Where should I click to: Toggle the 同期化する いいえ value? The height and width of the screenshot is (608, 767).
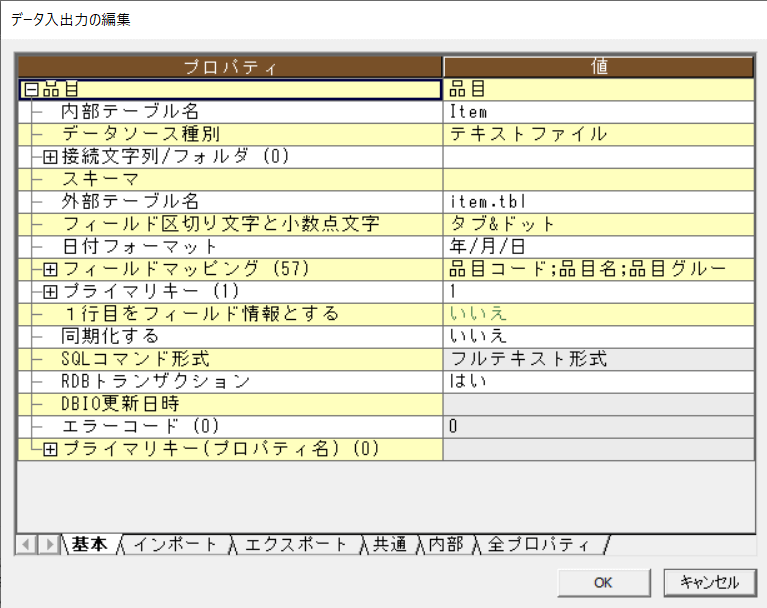click(x=599, y=337)
